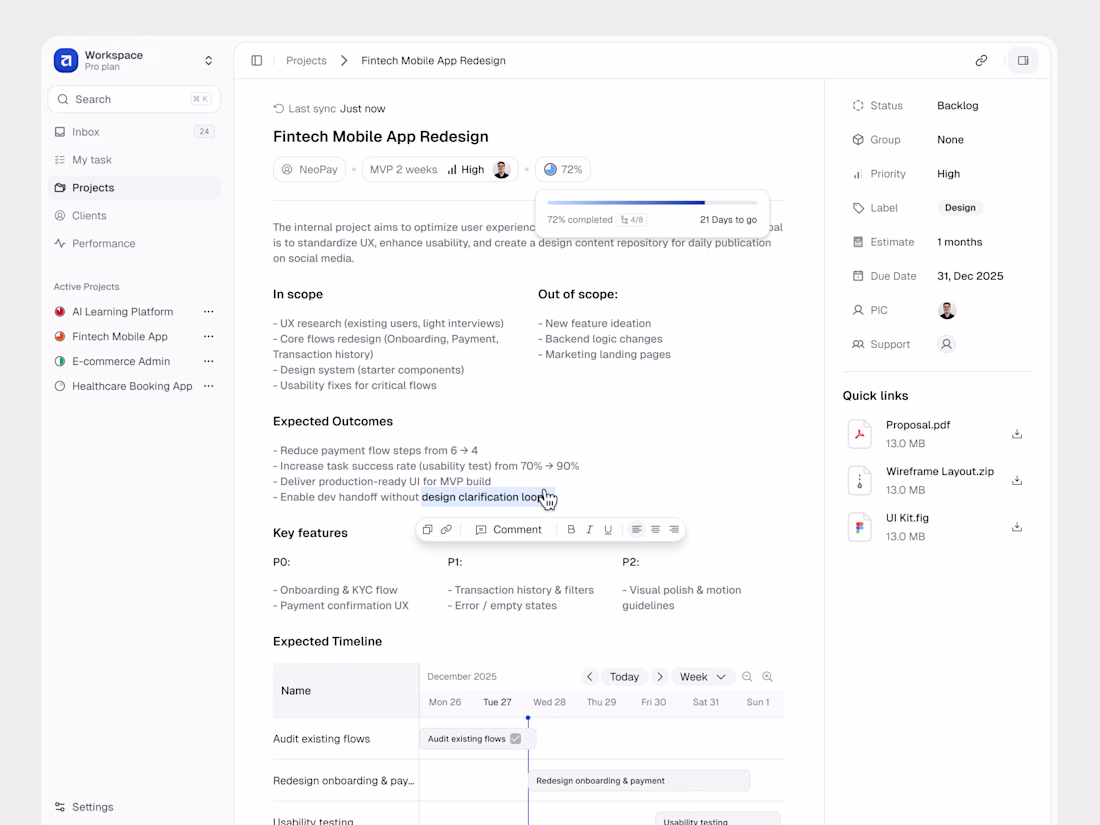Click the 72% completion progress bar
This screenshot has width=1100, height=825.
652,202
